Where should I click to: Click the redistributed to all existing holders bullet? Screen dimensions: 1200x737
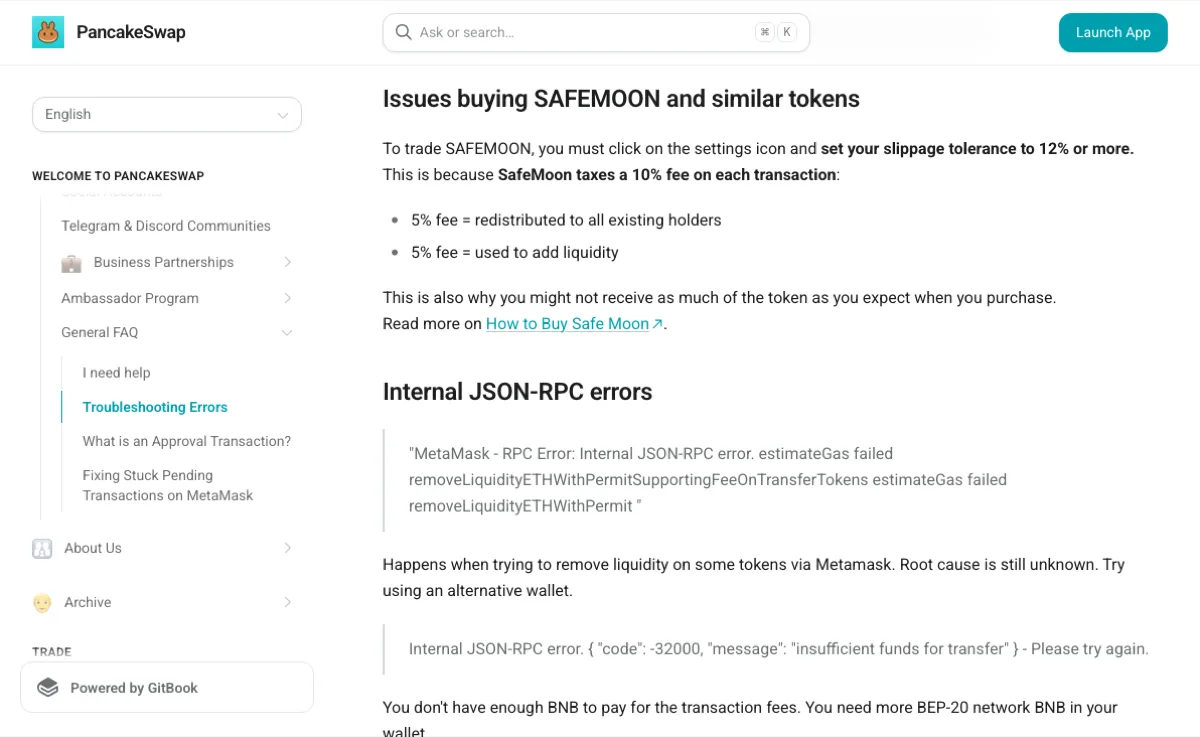[566, 220]
